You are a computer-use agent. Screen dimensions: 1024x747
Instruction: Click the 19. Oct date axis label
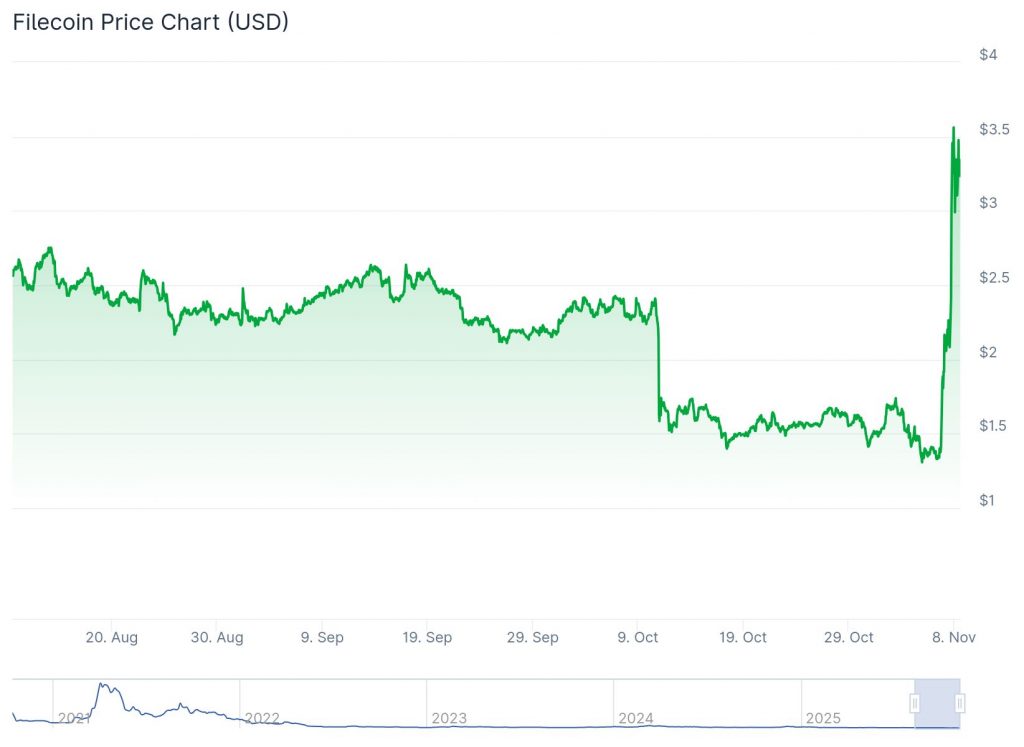click(x=743, y=637)
